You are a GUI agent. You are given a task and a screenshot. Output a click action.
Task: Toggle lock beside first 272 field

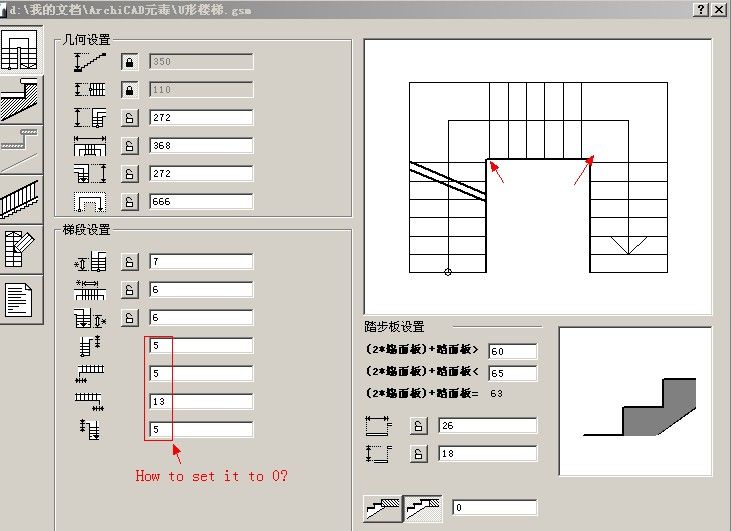coord(130,117)
